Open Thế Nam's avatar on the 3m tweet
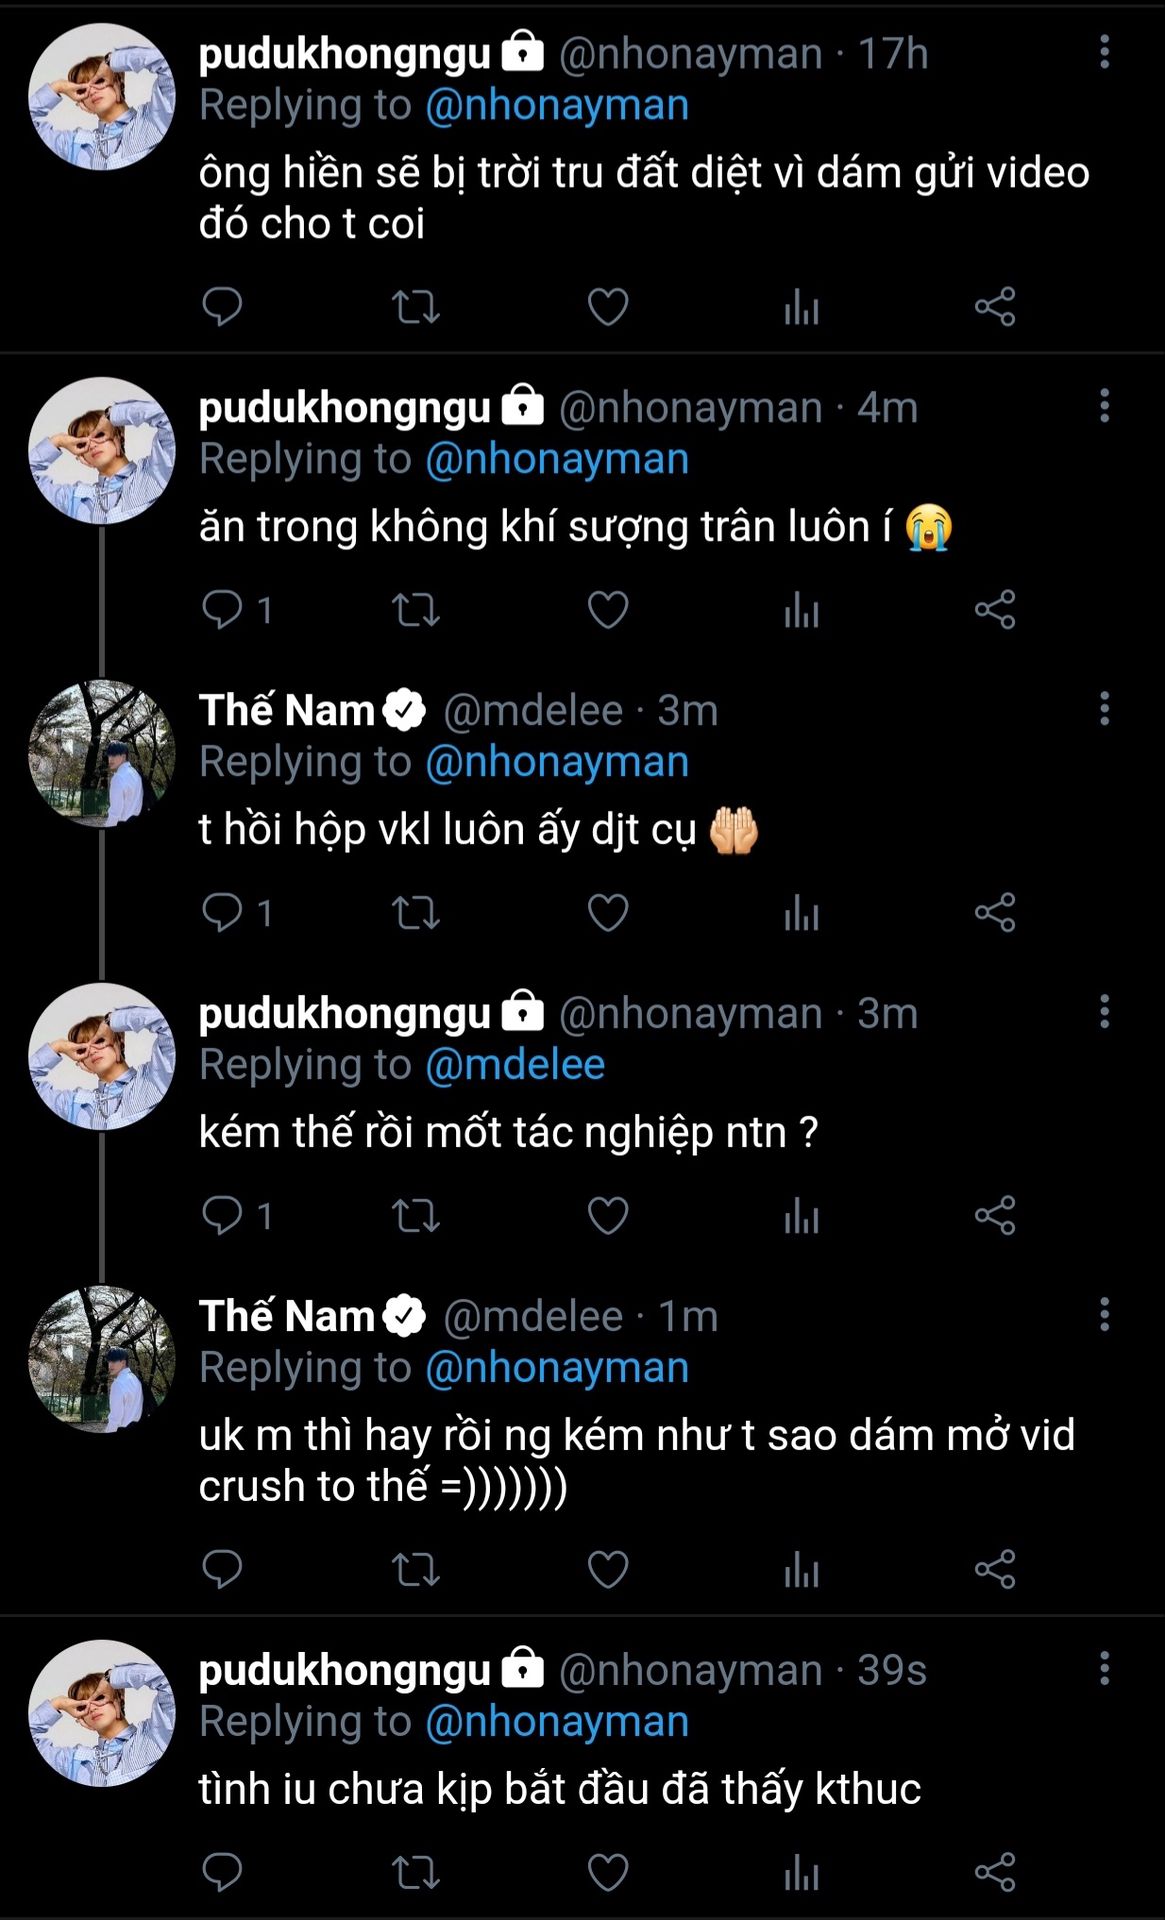Viewport: 1165px width, 1920px height. [x=102, y=754]
